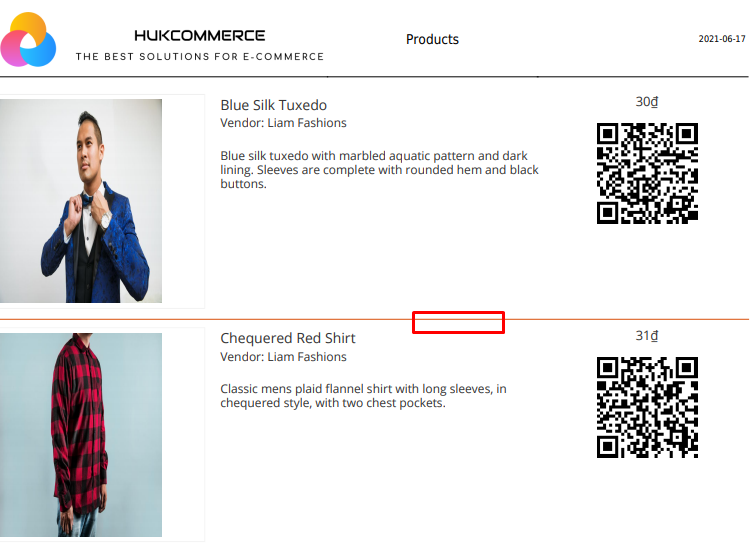This screenshot has height=545, width=752.
Task: Click the QR code for Chequered Red Shirt
Action: click(647, 407)
